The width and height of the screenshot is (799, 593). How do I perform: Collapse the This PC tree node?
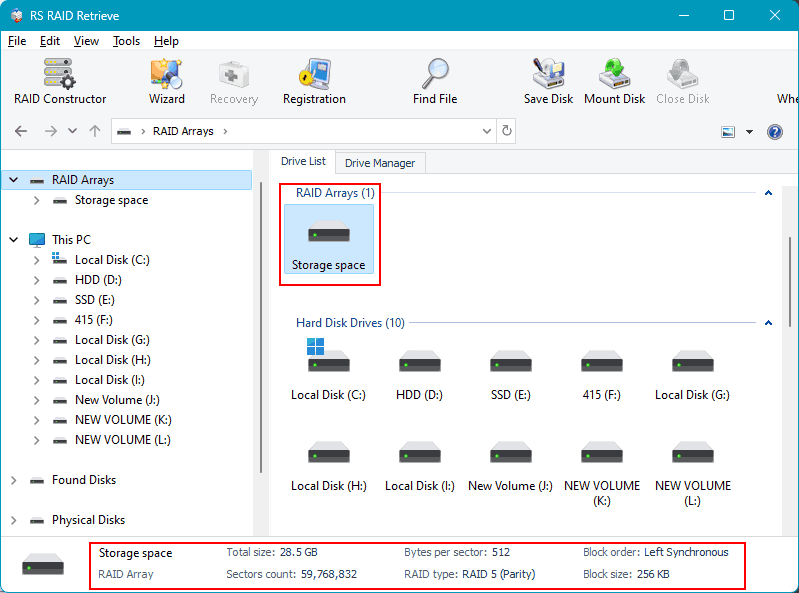pyautogui.click(x=14, y=240)
